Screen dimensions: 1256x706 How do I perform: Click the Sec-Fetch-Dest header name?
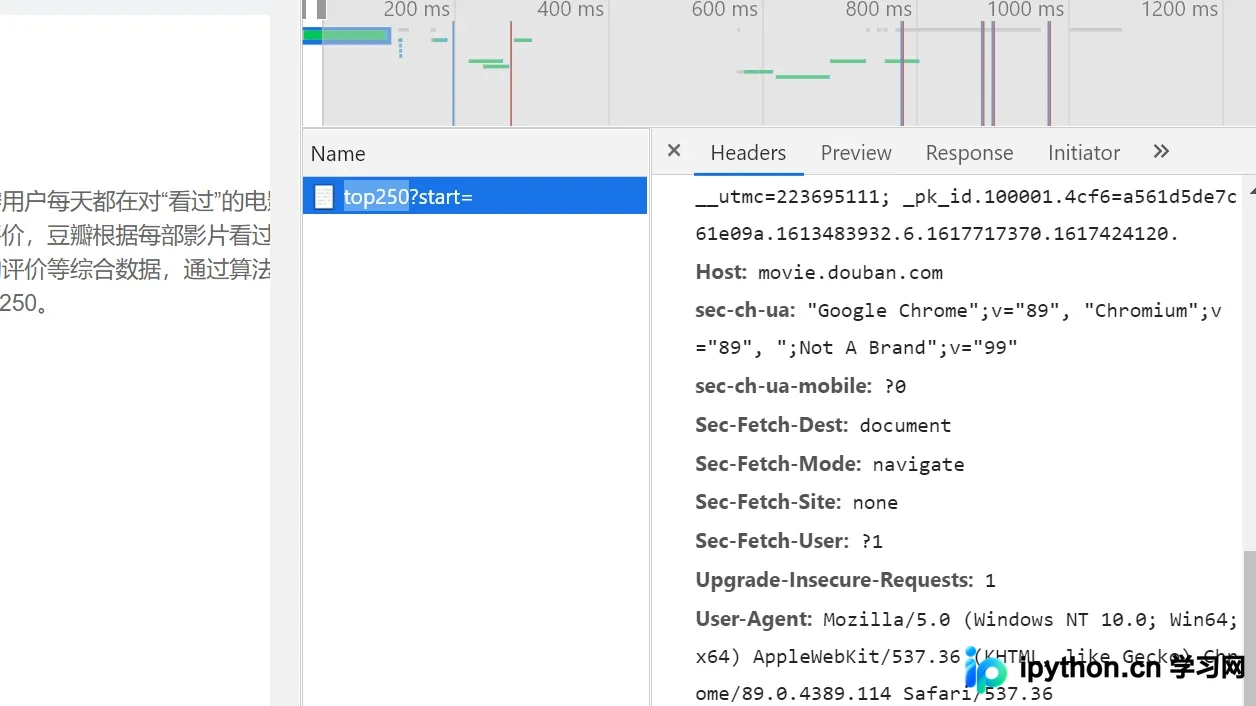pyautogui.click(x=772, y=425)
